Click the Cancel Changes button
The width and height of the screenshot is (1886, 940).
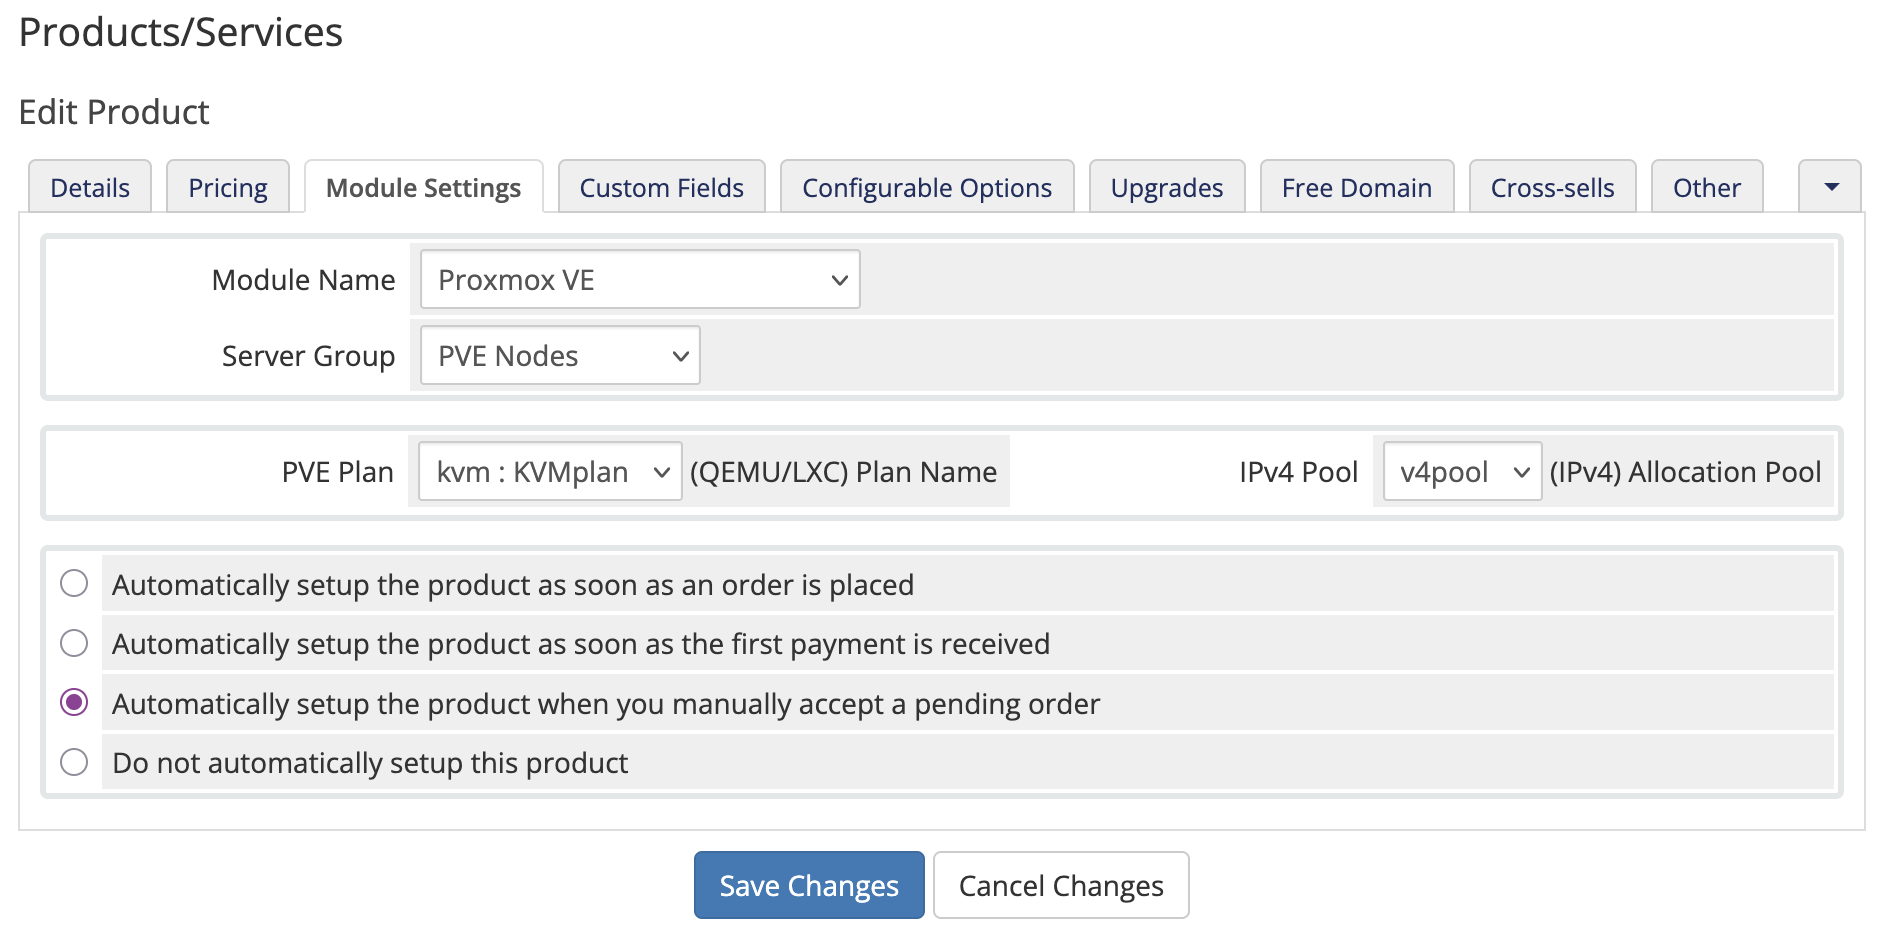pos(1060,885)
